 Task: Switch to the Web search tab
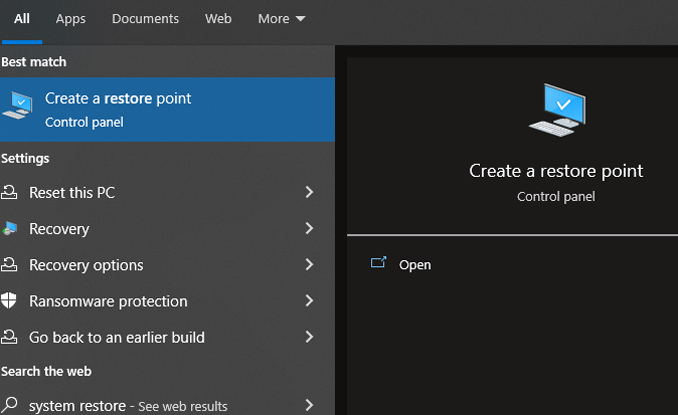(x=218, y=19)
